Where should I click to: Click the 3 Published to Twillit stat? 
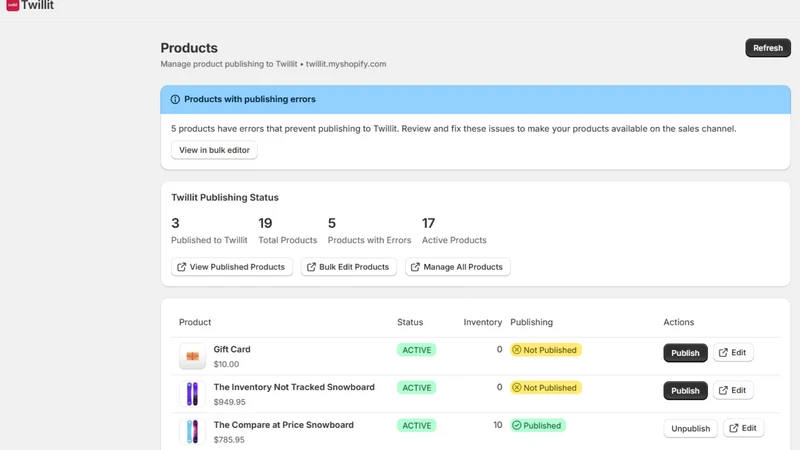point(209,231)
